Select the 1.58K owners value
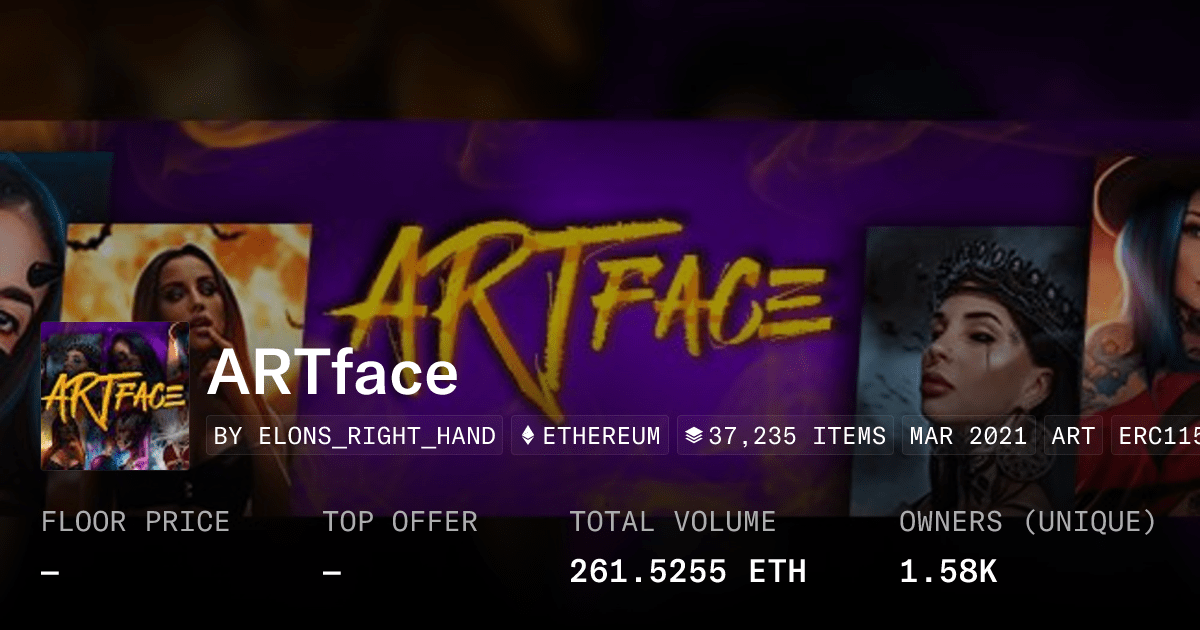The height and width of the screenshot is (630, 1200). pos(948,571)
